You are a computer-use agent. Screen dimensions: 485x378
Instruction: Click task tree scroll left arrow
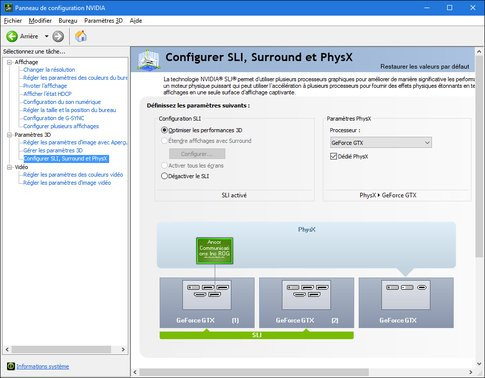[x=7, y=349]
